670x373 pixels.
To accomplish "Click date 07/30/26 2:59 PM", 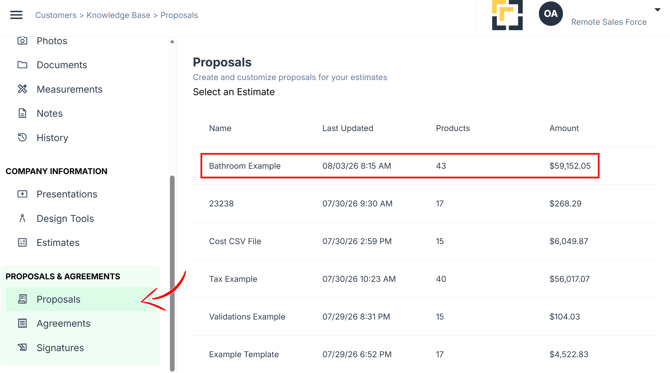I will click(x=357, y=241).
